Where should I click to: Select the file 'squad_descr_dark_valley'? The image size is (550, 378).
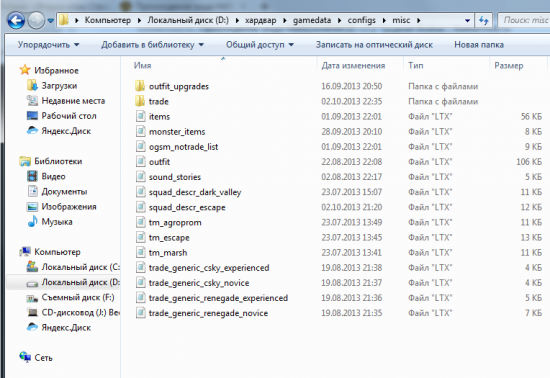coord(195,192)
